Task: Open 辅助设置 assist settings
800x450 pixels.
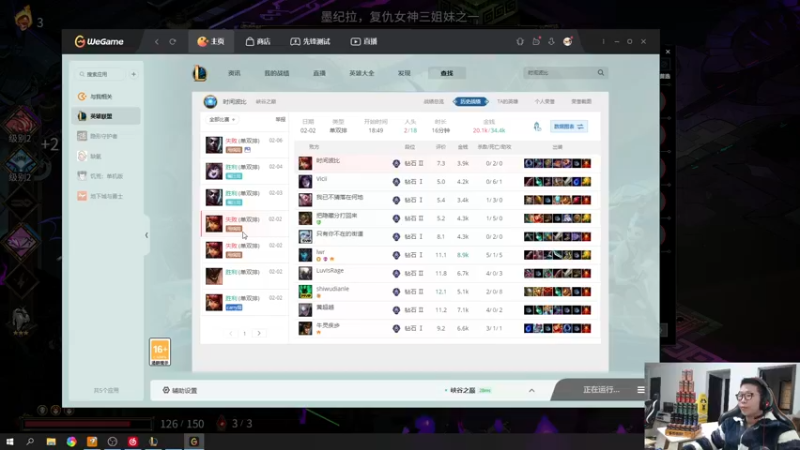Action: click(180, 390)
